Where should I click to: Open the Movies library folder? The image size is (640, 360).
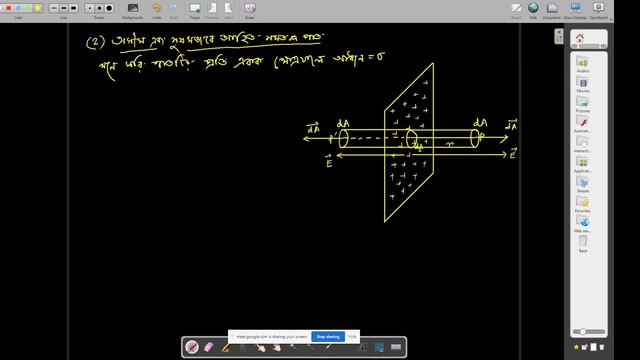[582, 85]
